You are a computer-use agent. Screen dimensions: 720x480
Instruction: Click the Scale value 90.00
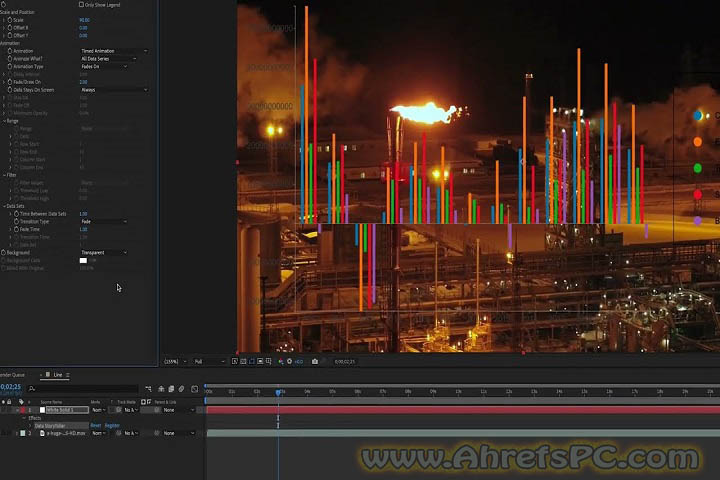tap(84, 20)
